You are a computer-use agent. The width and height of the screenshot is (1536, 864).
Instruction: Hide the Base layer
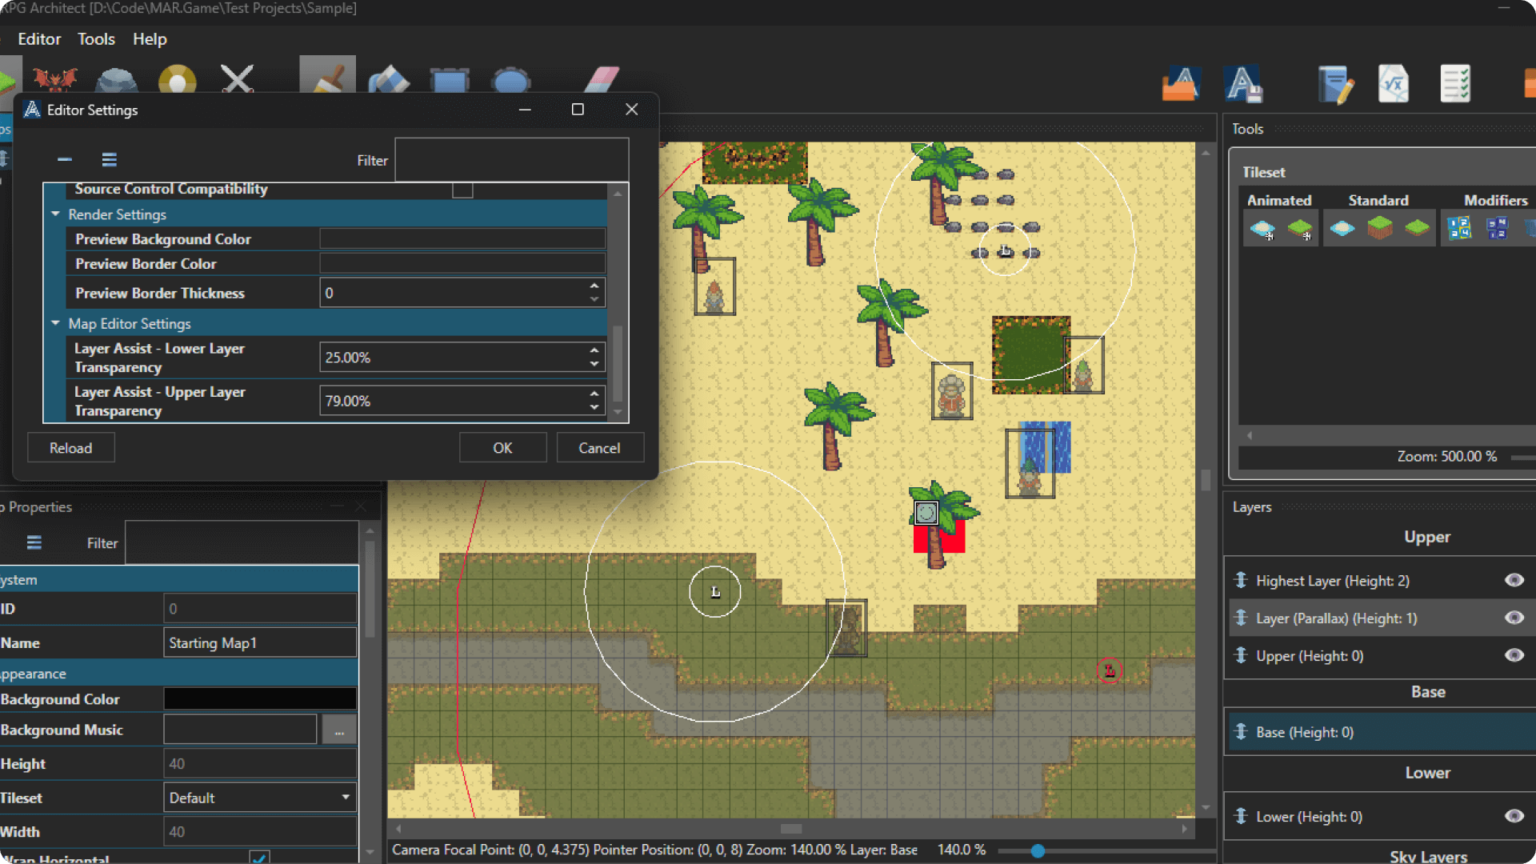coord(1511,731)
